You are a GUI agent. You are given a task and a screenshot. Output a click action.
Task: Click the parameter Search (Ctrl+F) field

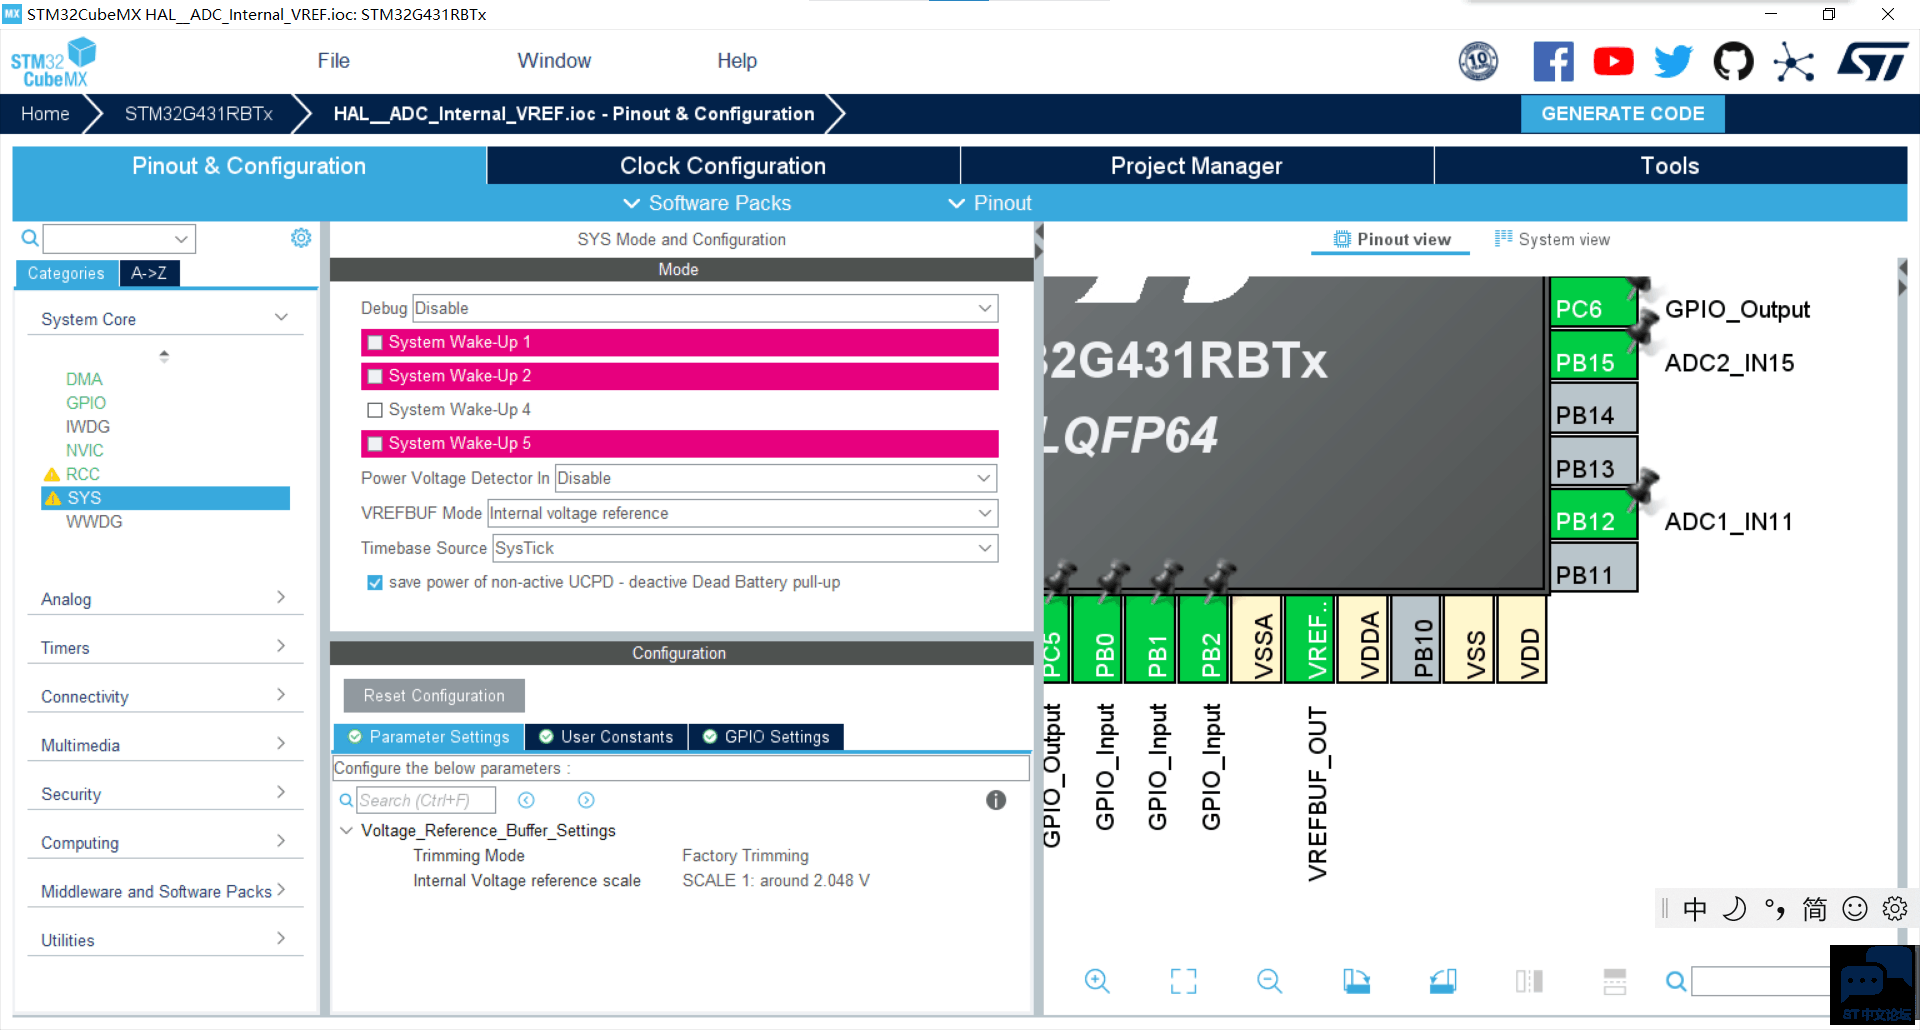coord(426,800)
